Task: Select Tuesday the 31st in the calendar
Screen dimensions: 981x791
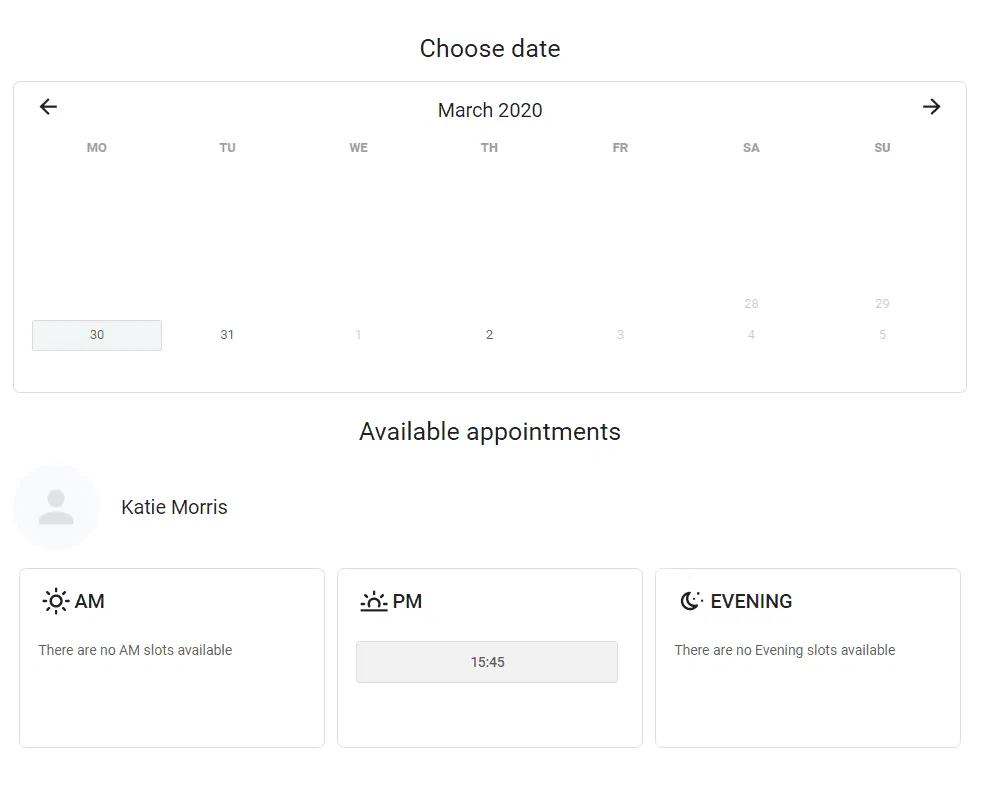Action: tap(227, 335)
